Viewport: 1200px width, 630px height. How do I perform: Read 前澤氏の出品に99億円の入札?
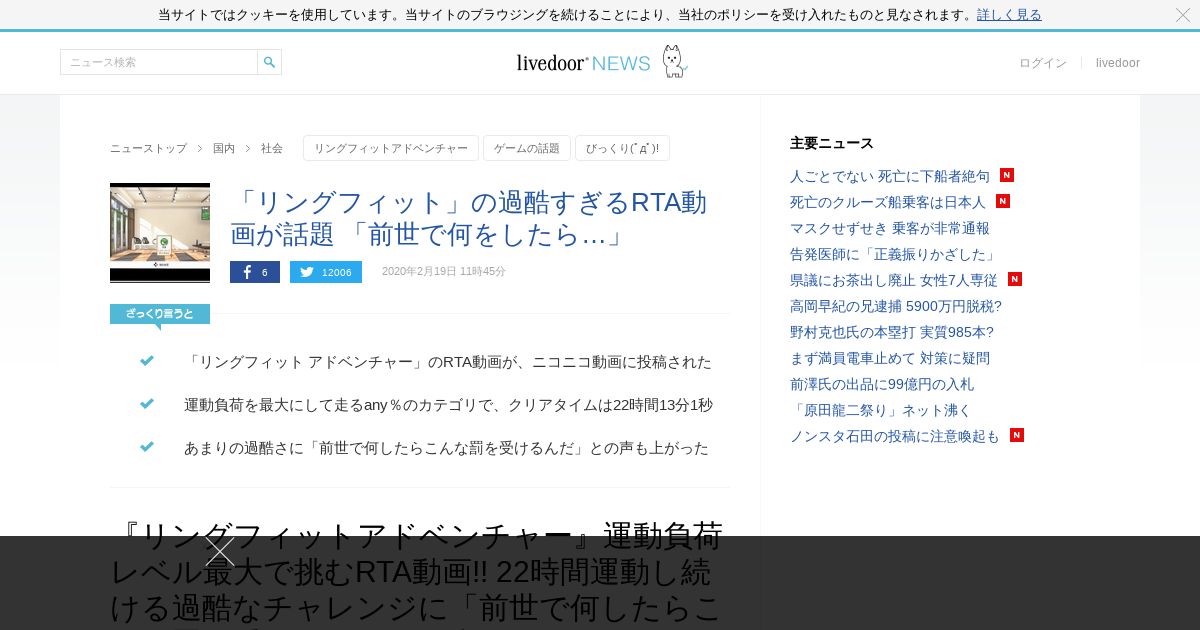[882, 384]
